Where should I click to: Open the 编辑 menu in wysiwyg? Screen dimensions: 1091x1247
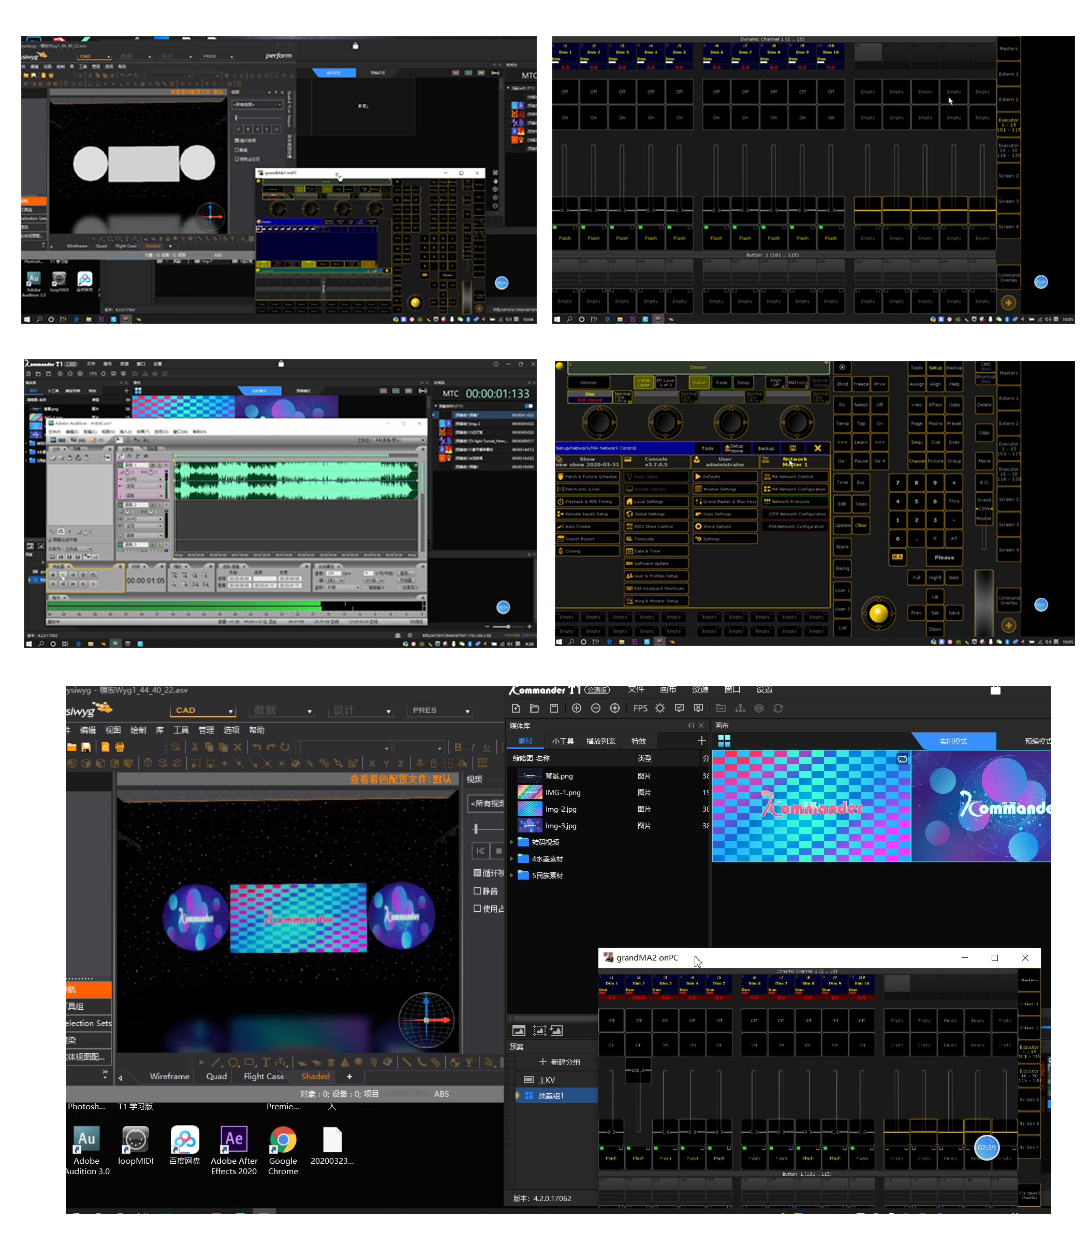point(88,730)
